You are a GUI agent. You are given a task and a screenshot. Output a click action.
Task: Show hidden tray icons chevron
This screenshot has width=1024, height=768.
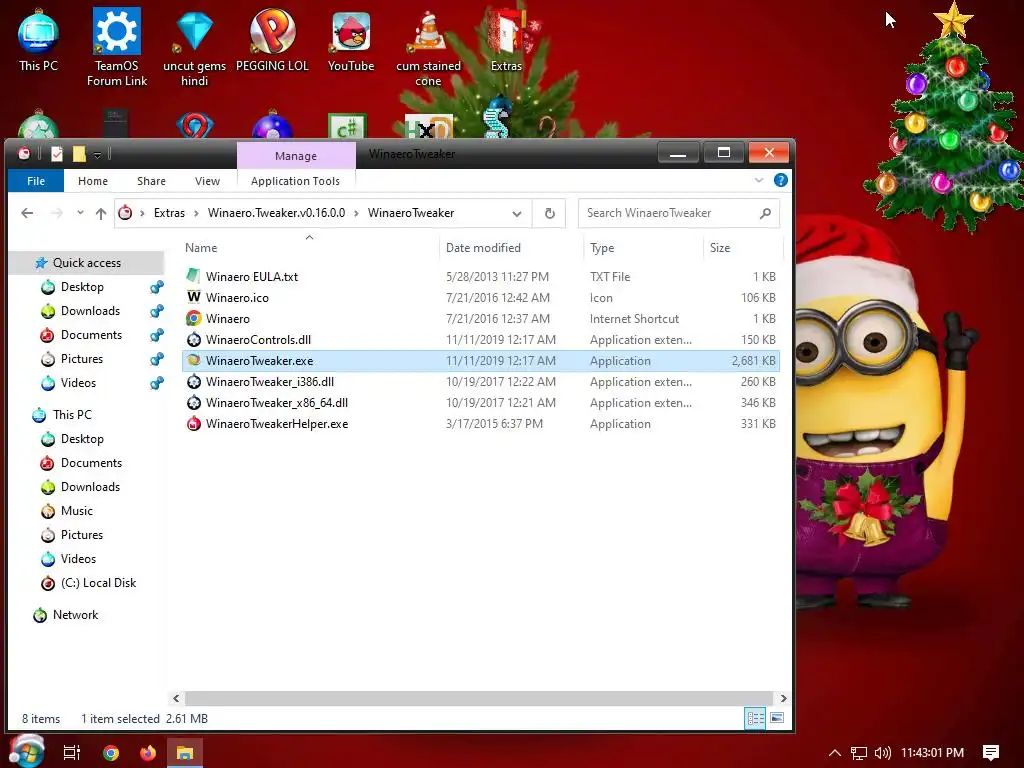(835, 753)
